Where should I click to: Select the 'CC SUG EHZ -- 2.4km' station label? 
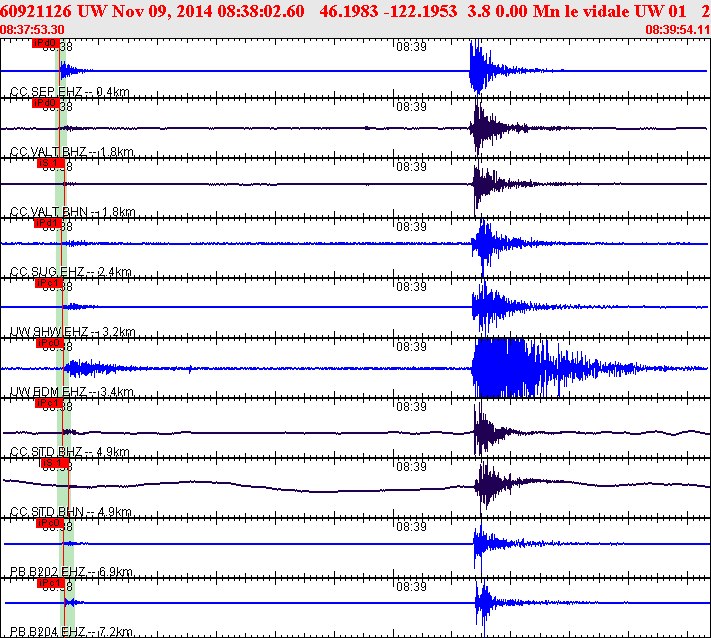(71, 272)
